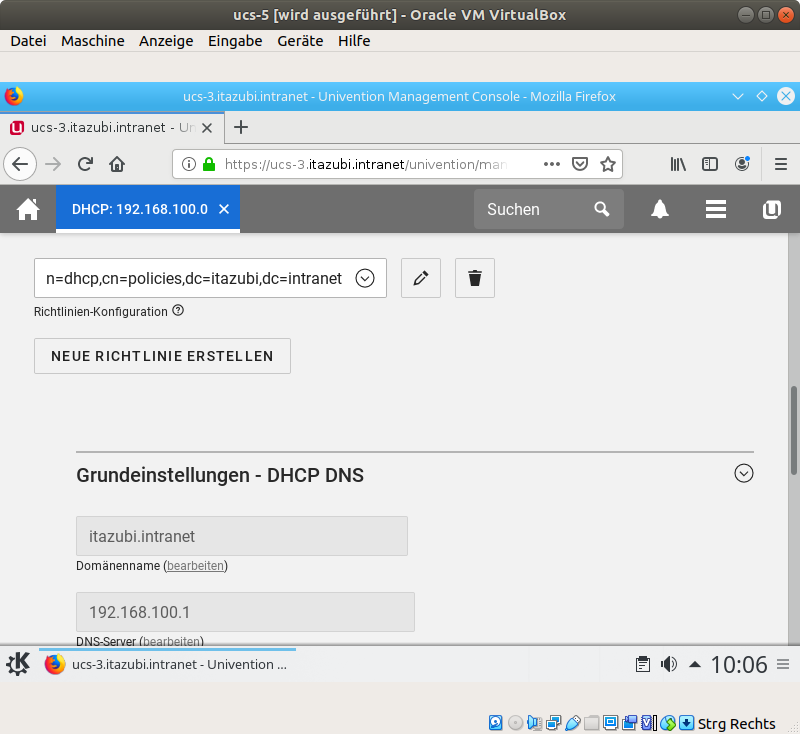Save page to Pocket

click(x=580, y=164)
